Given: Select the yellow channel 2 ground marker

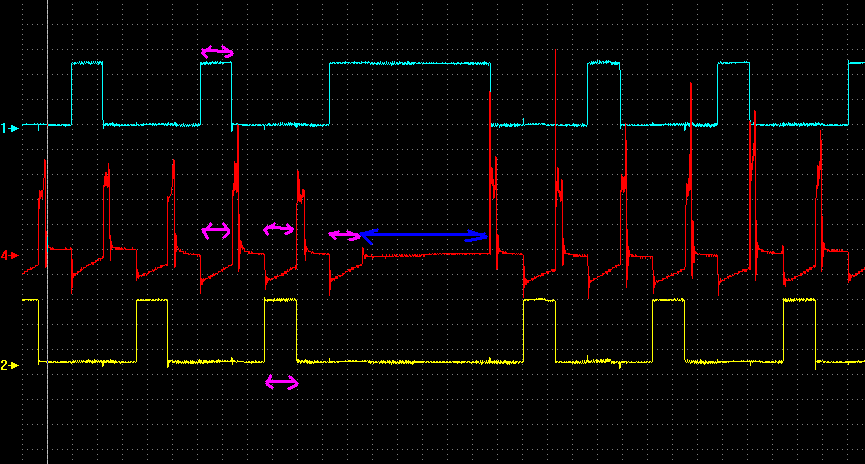Looking at the screenshot, I should [10, 365].
